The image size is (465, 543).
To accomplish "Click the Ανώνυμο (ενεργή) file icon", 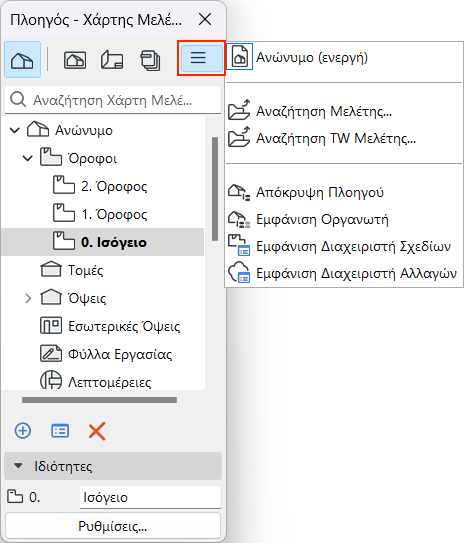I will tap(240, 56).
